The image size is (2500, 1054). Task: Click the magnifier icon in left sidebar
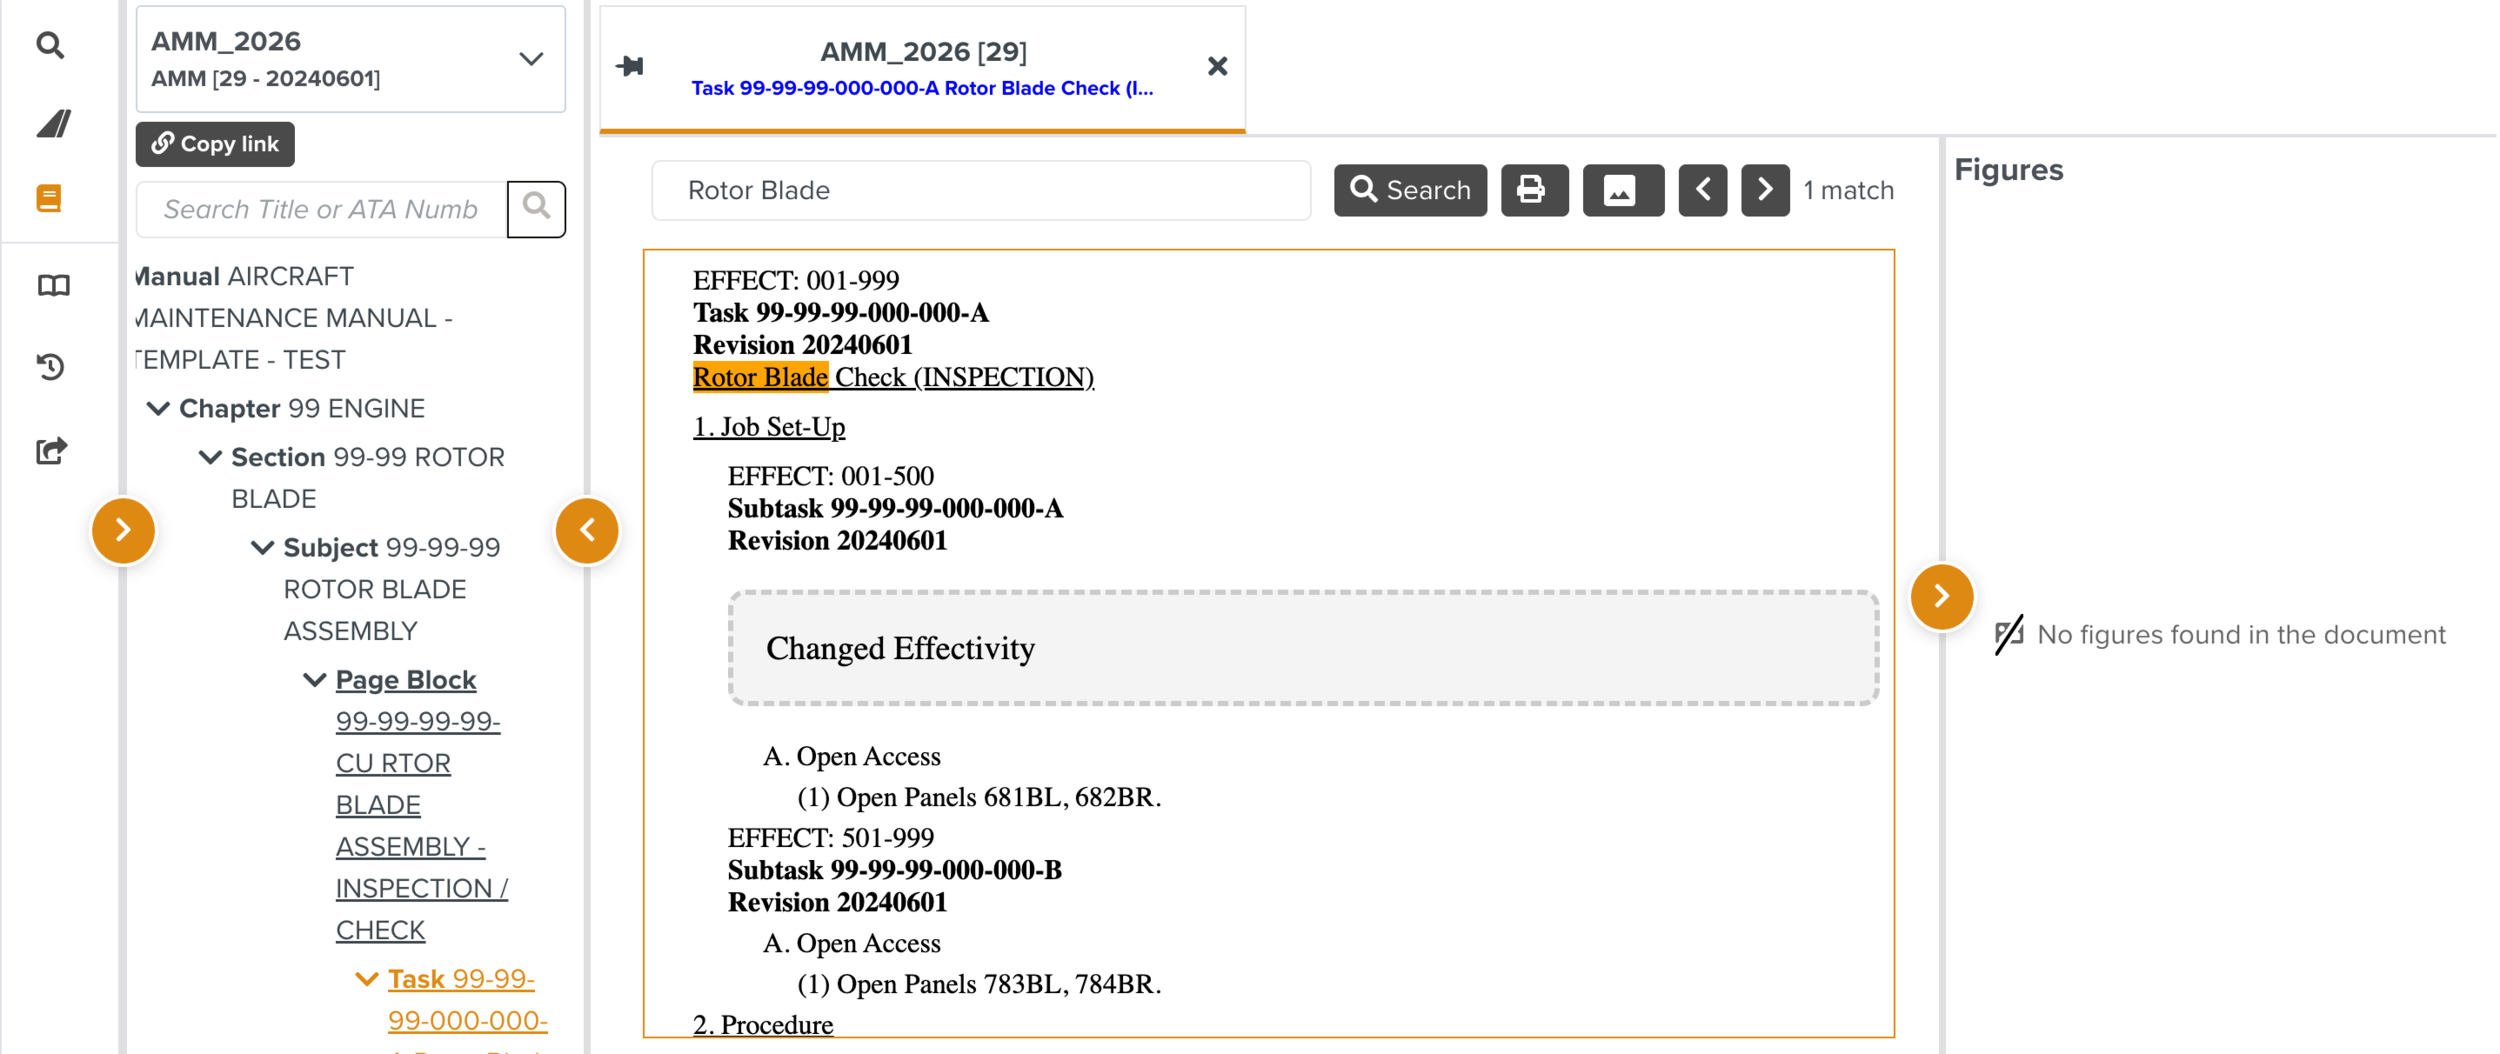click(x=50, y=45)
